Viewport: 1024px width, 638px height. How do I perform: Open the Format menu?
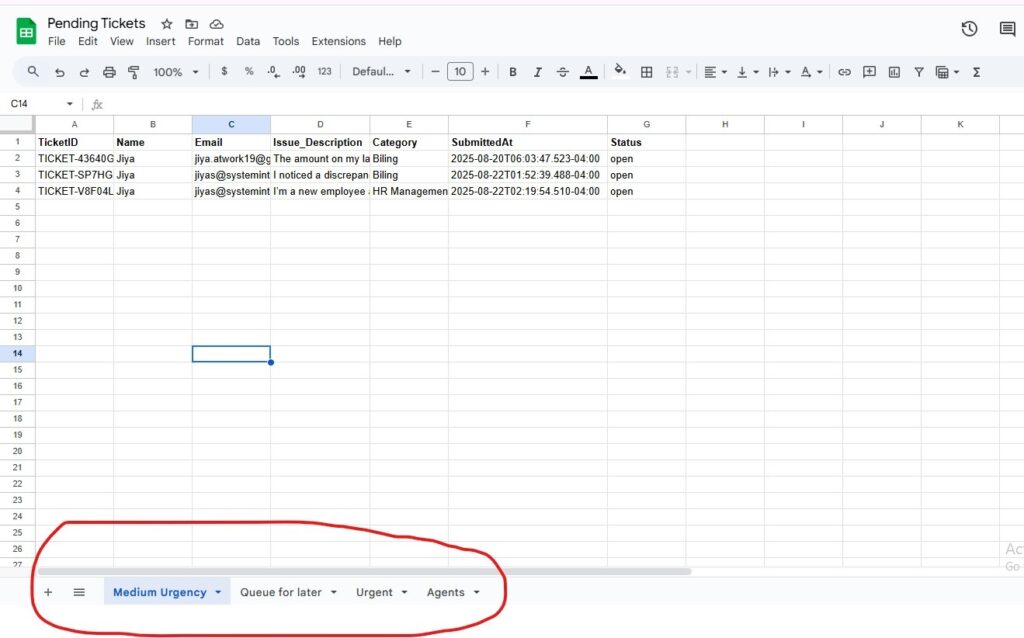click(x=205, y=41)
